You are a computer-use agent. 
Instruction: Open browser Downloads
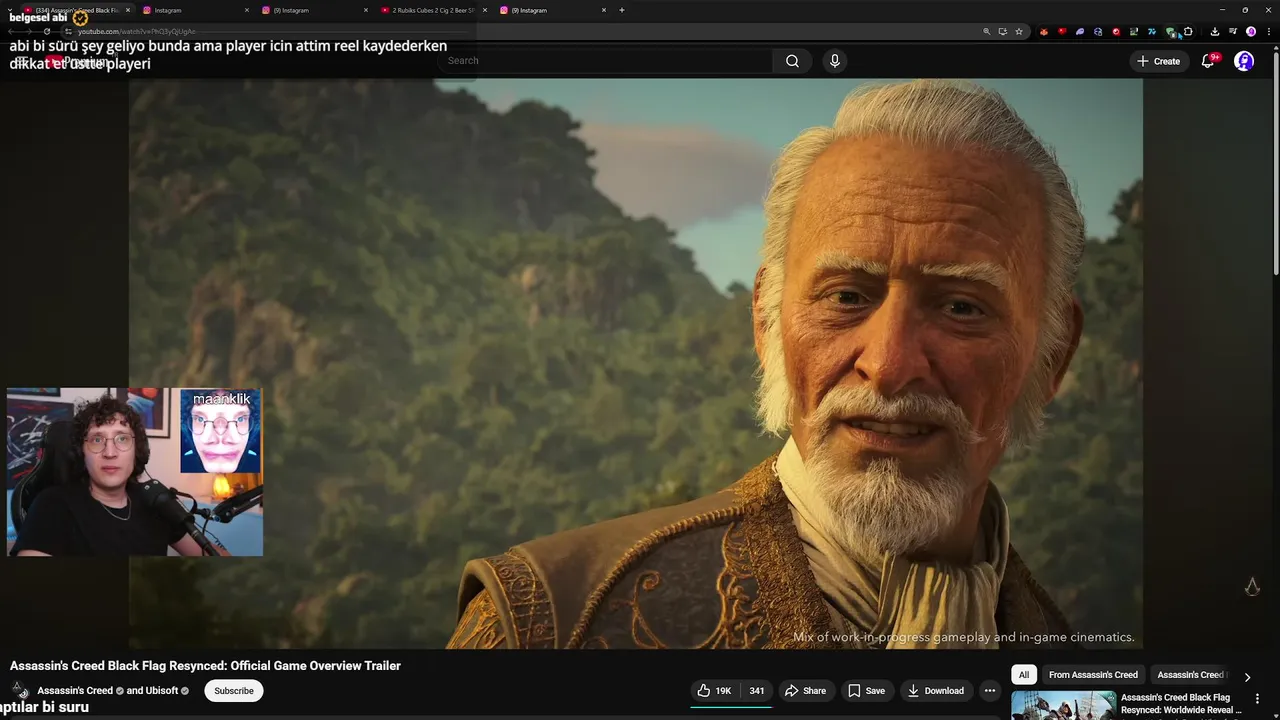(x=1215, y=32)
